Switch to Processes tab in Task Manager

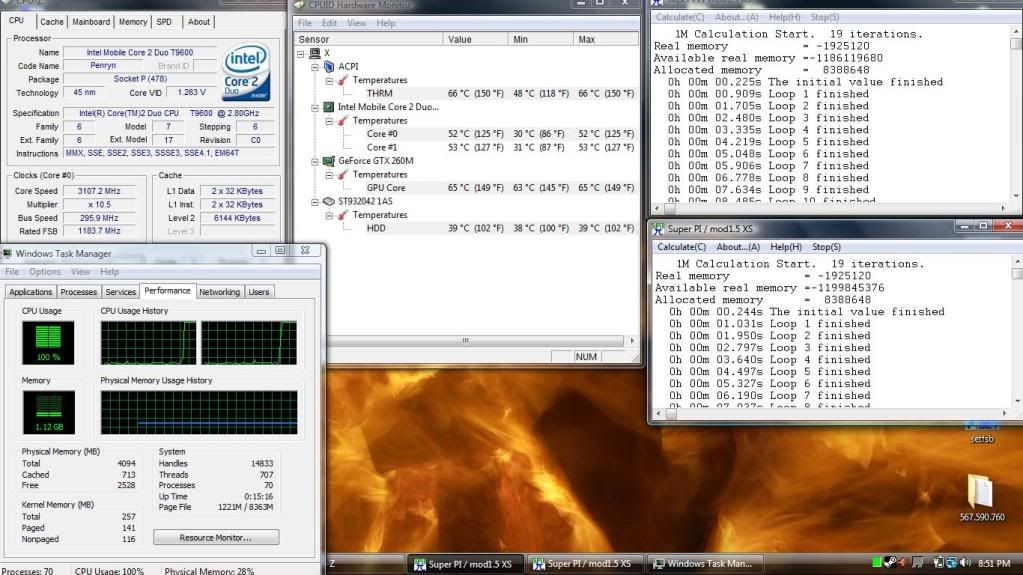pyautogui.click(x=79, y=292)
